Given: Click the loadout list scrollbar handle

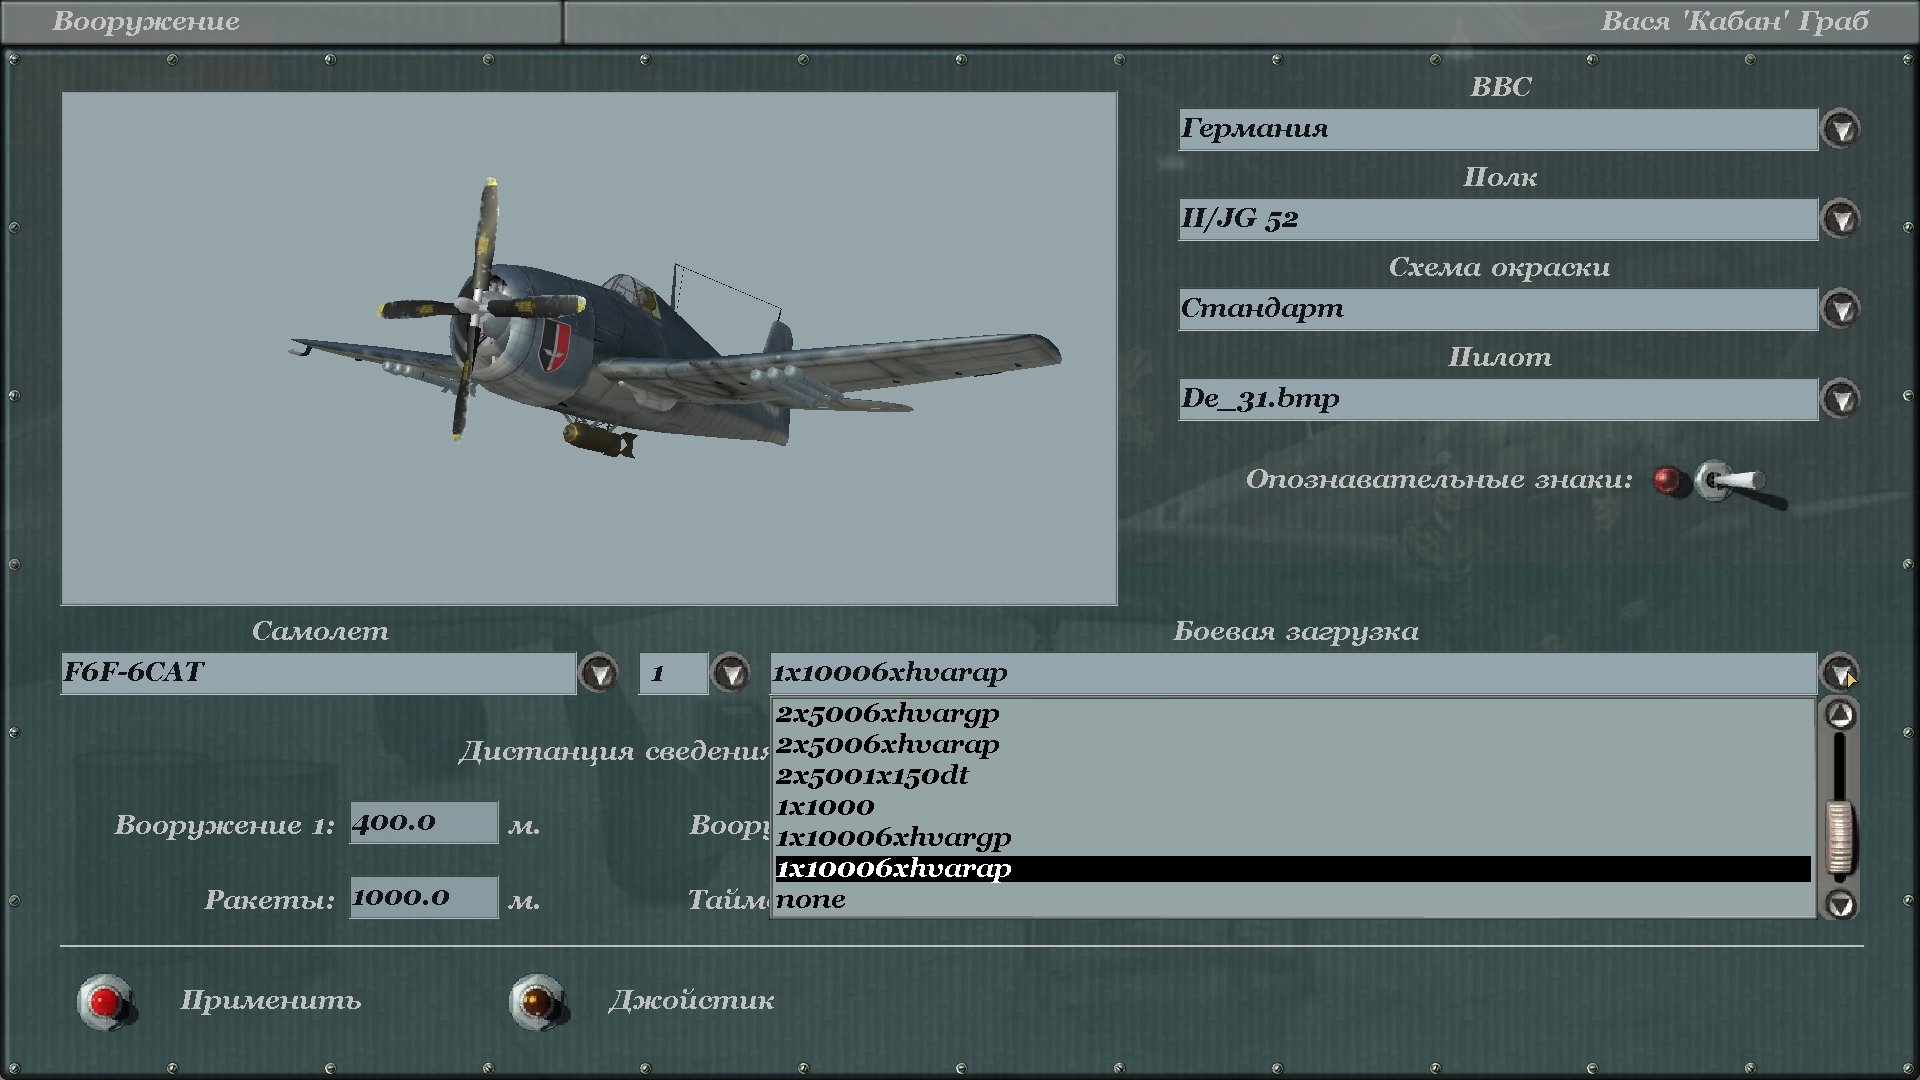Looking at the screenshot, I should coord(1840,838).
